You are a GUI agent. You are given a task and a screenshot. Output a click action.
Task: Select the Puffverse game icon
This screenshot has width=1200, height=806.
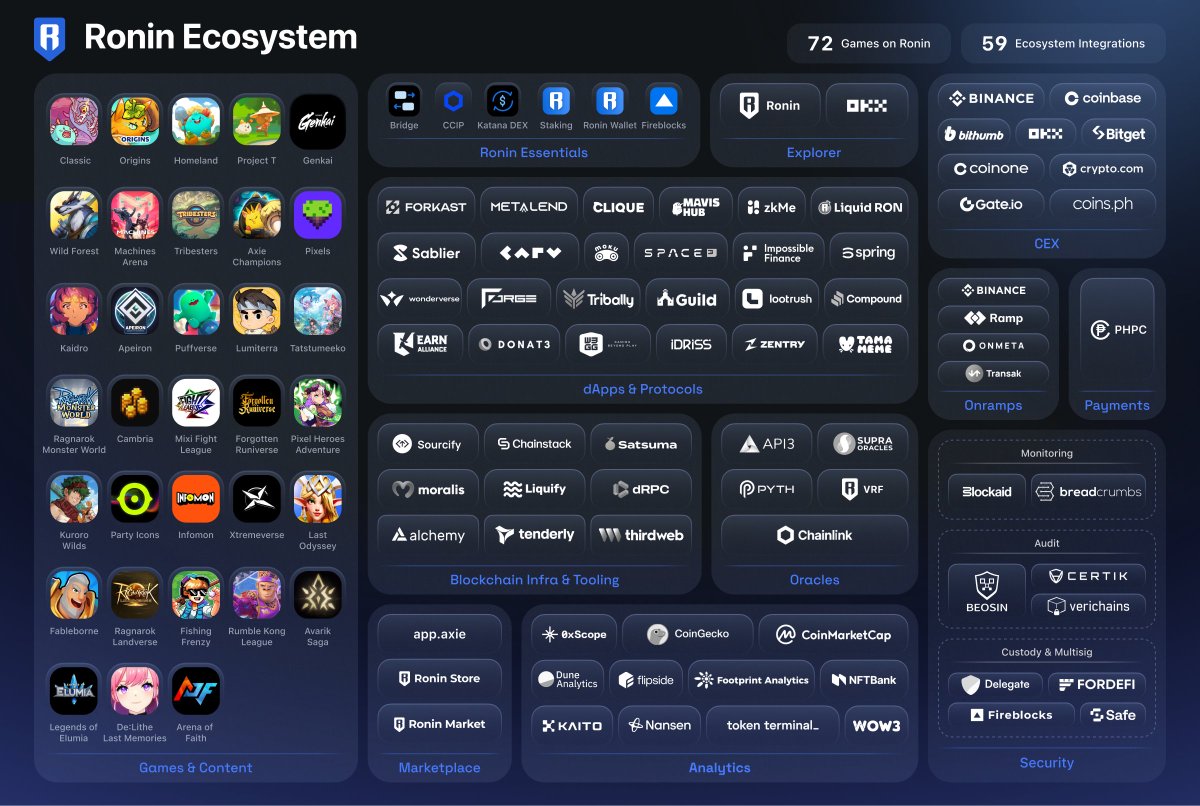(x=196, y=310)
